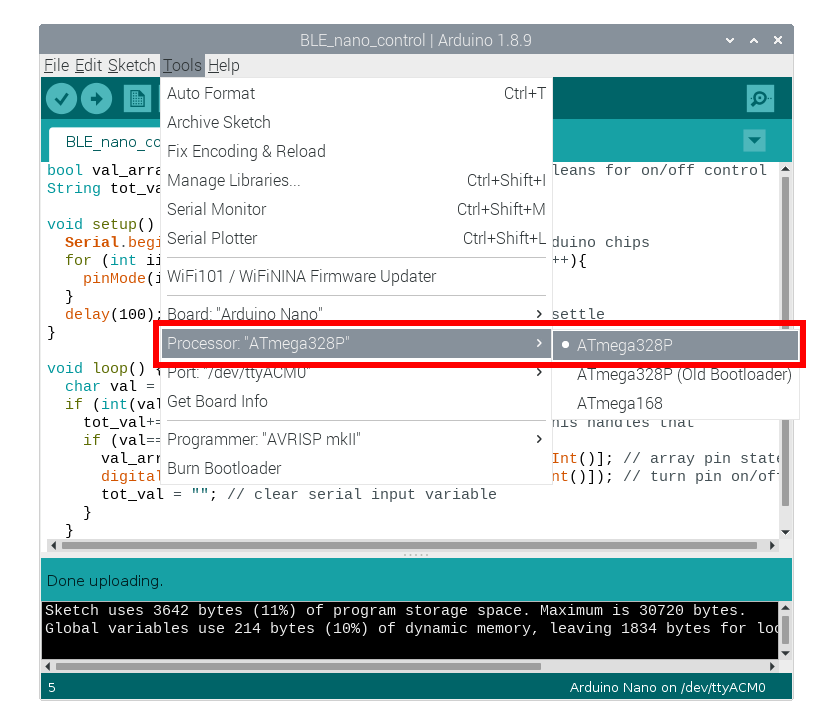Open the Serial Monitor magnifier icon
This screenshot has height=721, width=832.
760,99
